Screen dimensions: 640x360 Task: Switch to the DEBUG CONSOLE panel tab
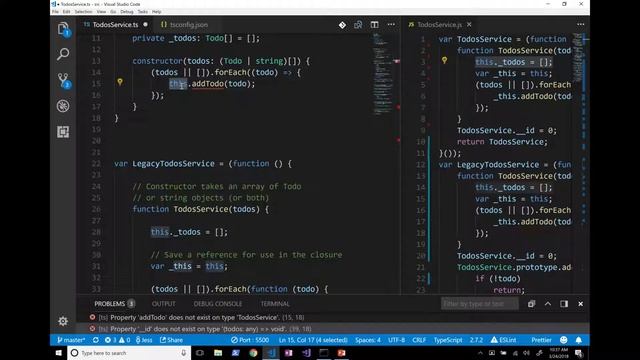click(x=218, y=304)
